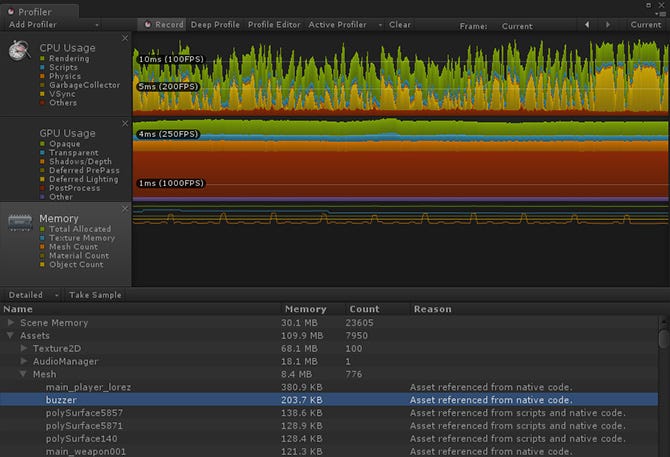Collapse the Assets tree item
The height and width of the screenshot is (457, 670).
pyautogui.click(x=11, y=336)
